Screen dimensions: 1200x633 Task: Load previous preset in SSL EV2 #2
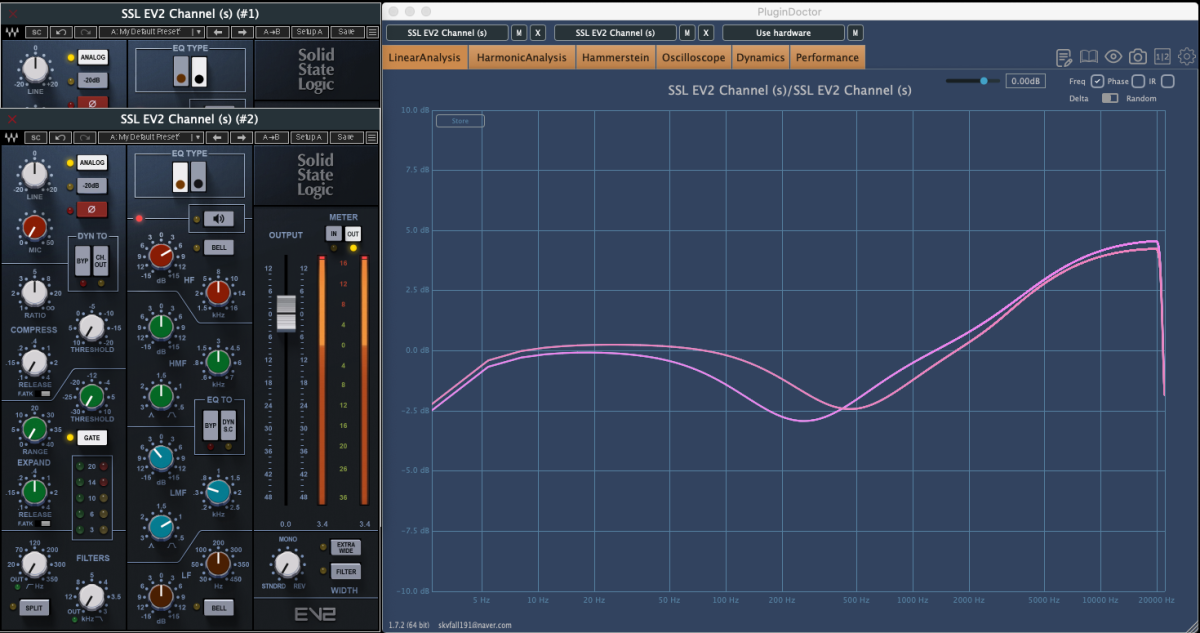(219, 136)
